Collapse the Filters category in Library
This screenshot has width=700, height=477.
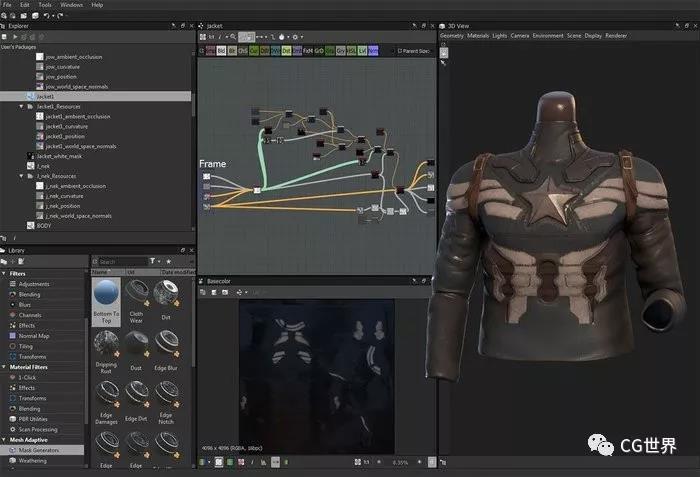4,273
